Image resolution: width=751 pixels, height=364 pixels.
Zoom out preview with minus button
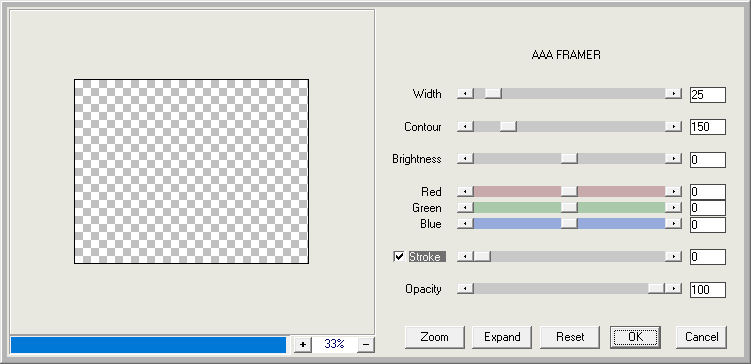pyautogui.click(x=366, y=344)
